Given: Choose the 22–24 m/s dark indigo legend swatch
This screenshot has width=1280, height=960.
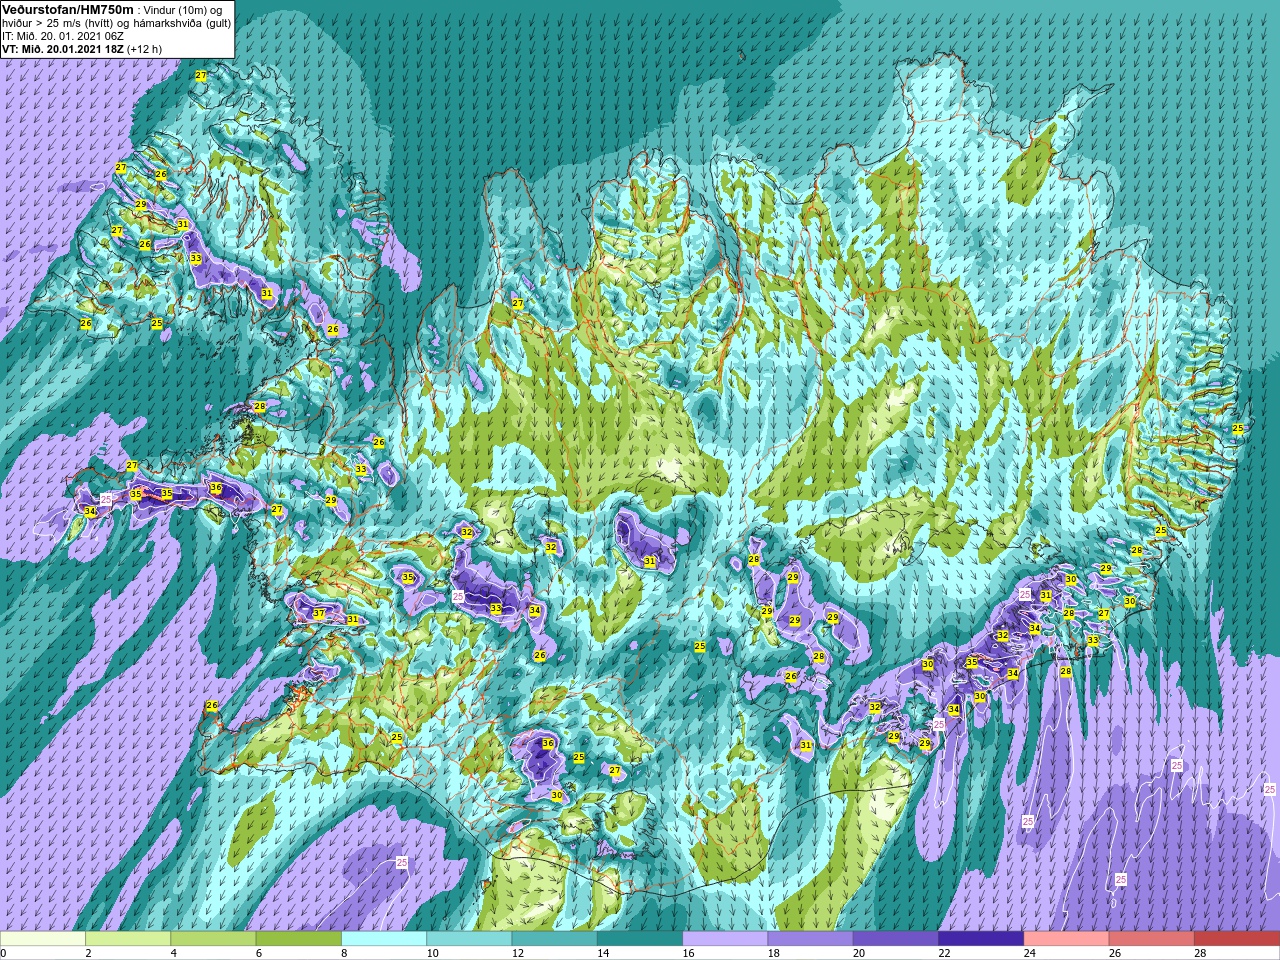Looking at the screenshot, I should tap(981, 939).
